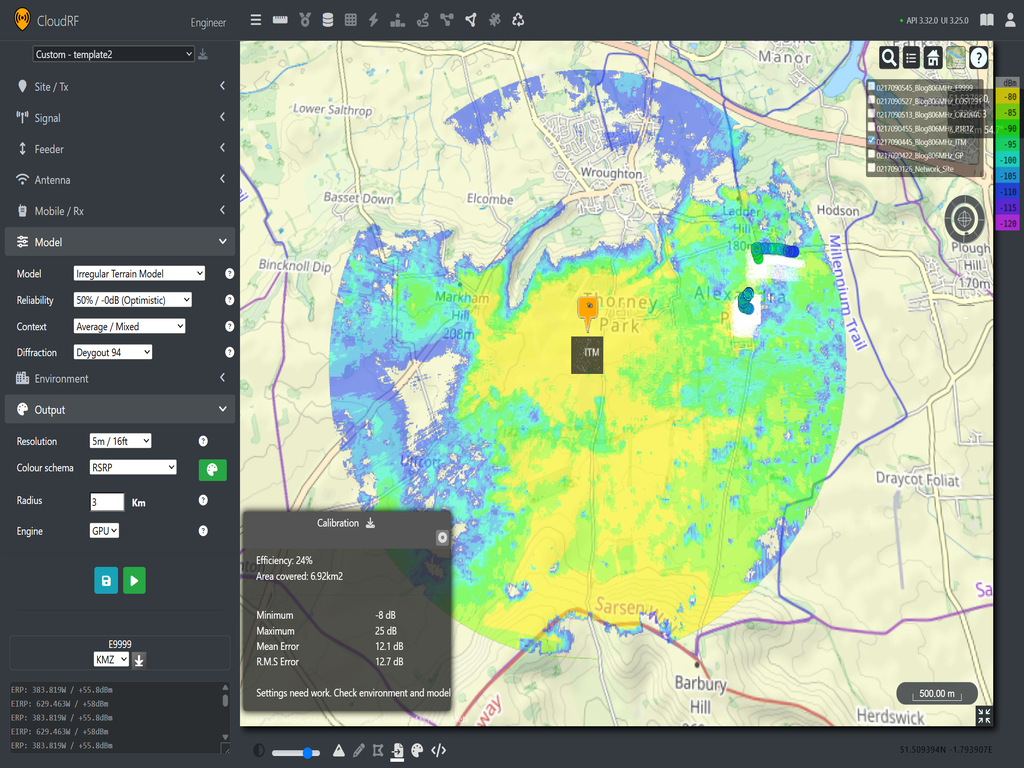The height and width of the screenshot is (768, 1024).
Task: Check the 0217090126_Network_Site layer
Action: [x=872, y=166]
